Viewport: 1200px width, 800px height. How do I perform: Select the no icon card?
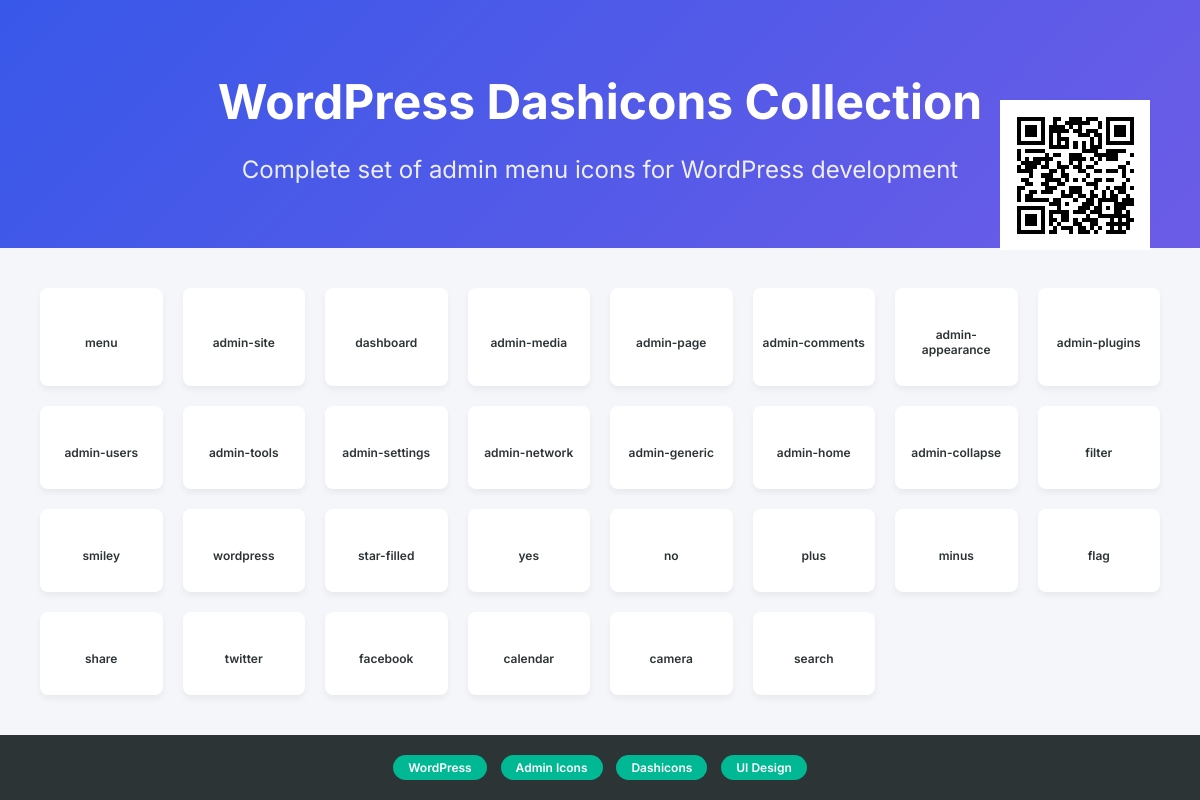tap(671, 550)
